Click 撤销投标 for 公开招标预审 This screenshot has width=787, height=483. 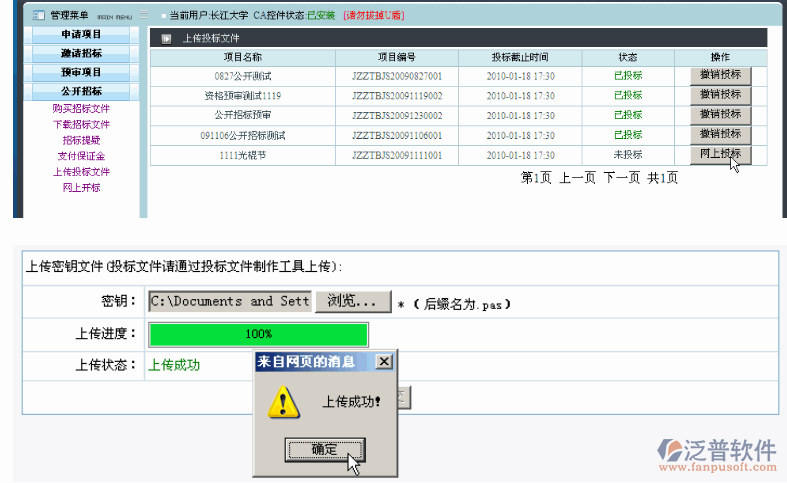click(x=720, y=114)
